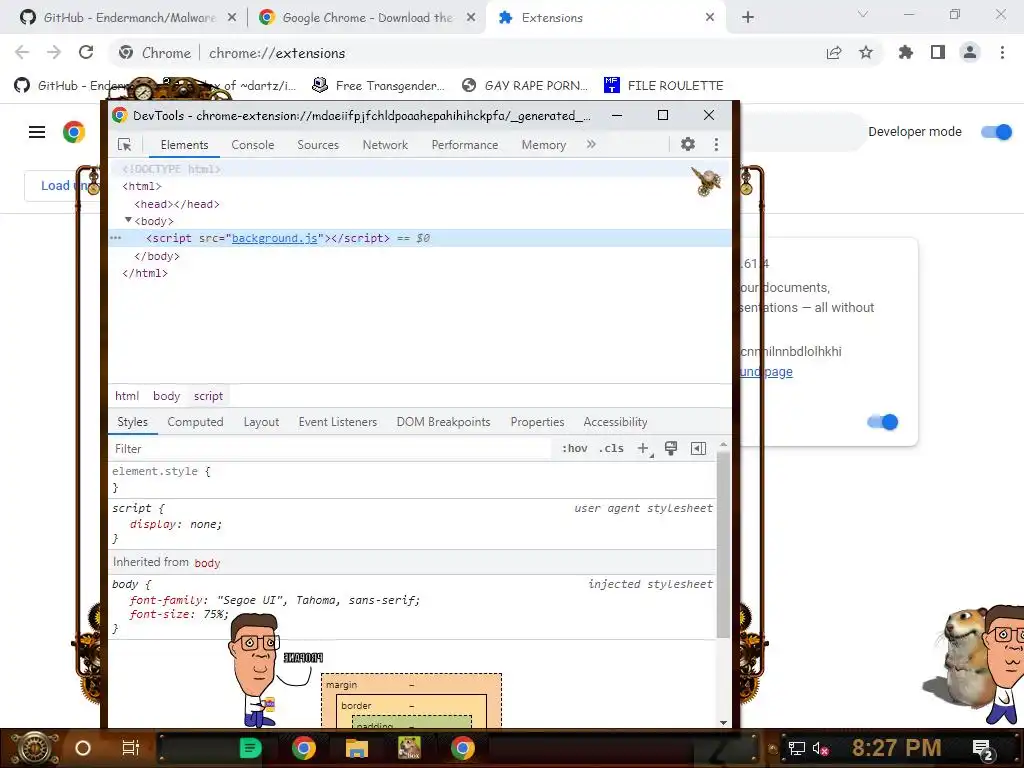Open the FILE ROULETTE bookmark
This screenshot has height=768, width=1024.
664,86
